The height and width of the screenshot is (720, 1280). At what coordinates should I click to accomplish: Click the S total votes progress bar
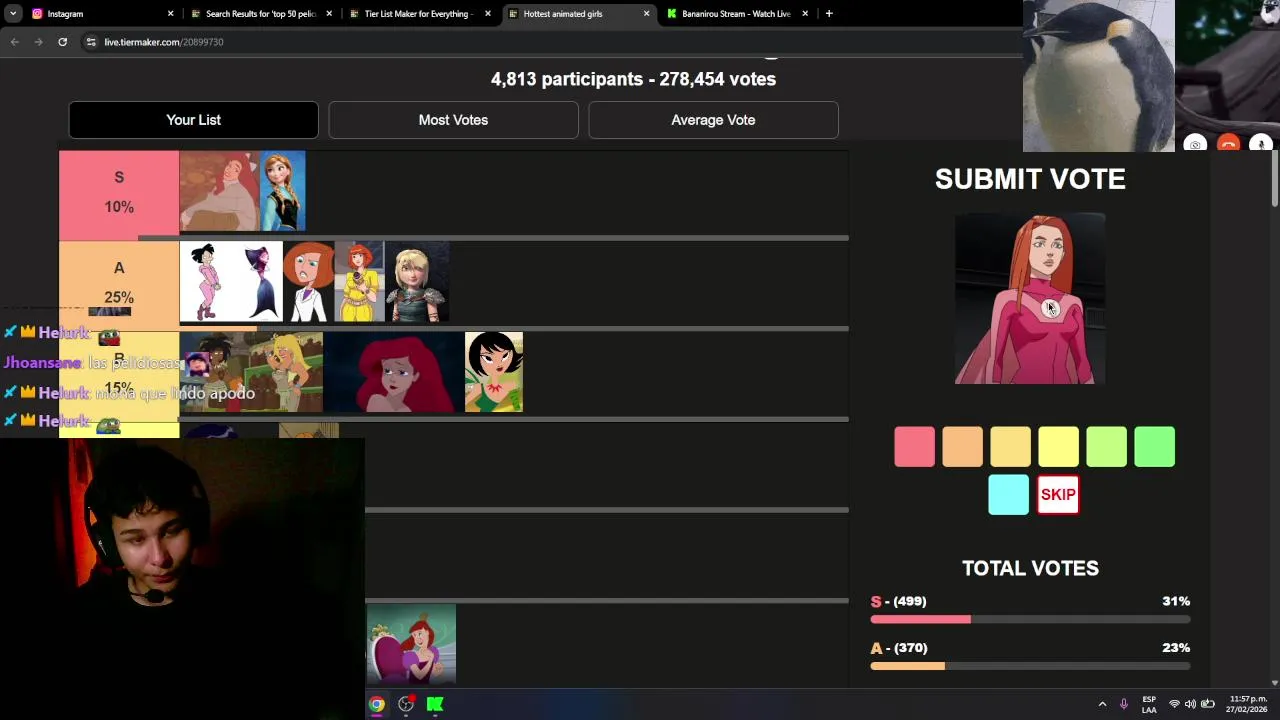tap(1030, 620)
